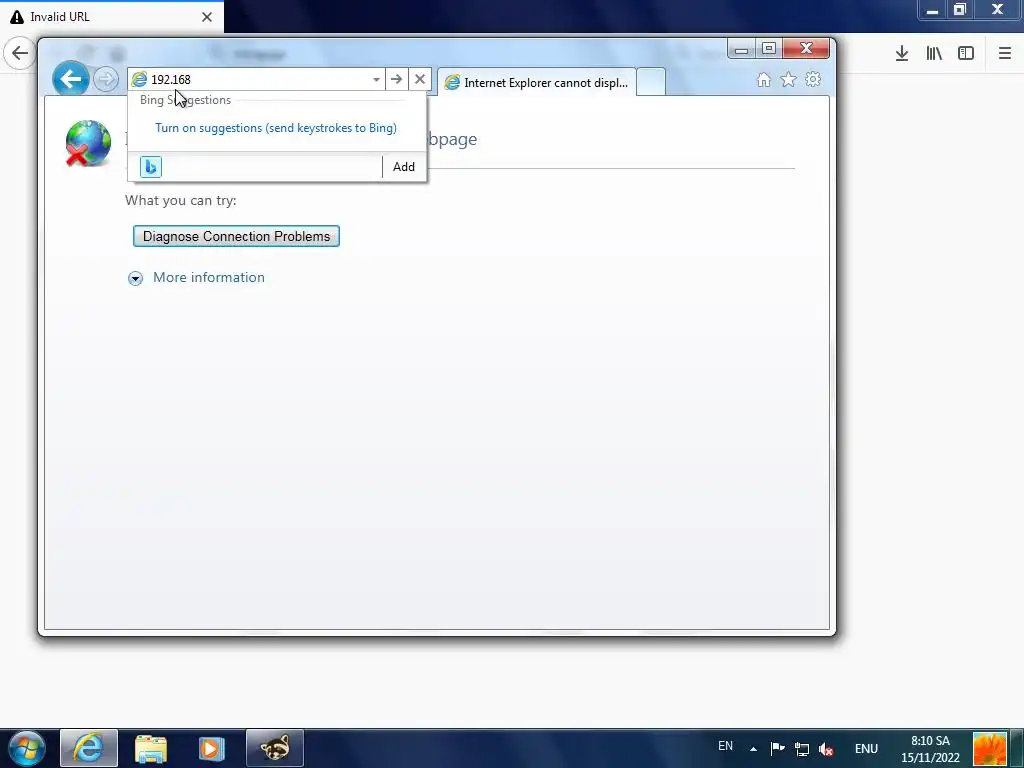Click Diagnose Connection Problems button
1024x768 pixels.
(x=236, y=236)
